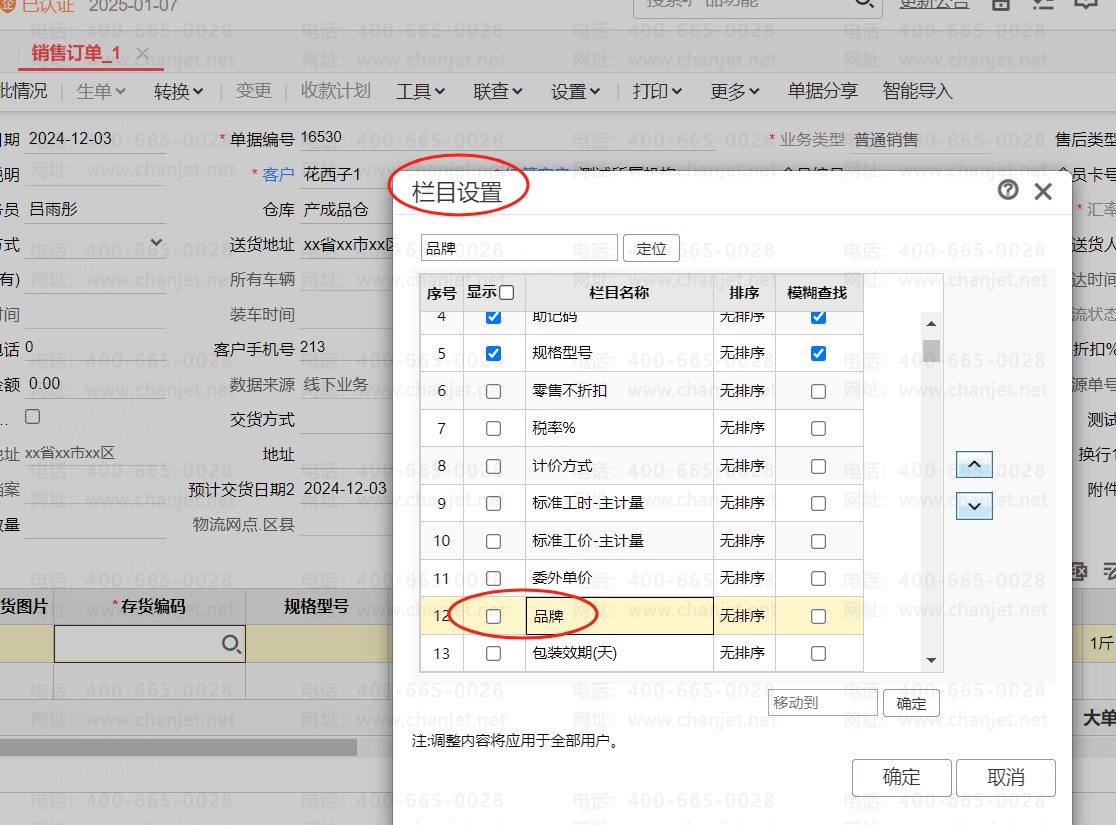
Task: Open 智能导入
Action: pos(917,90)
